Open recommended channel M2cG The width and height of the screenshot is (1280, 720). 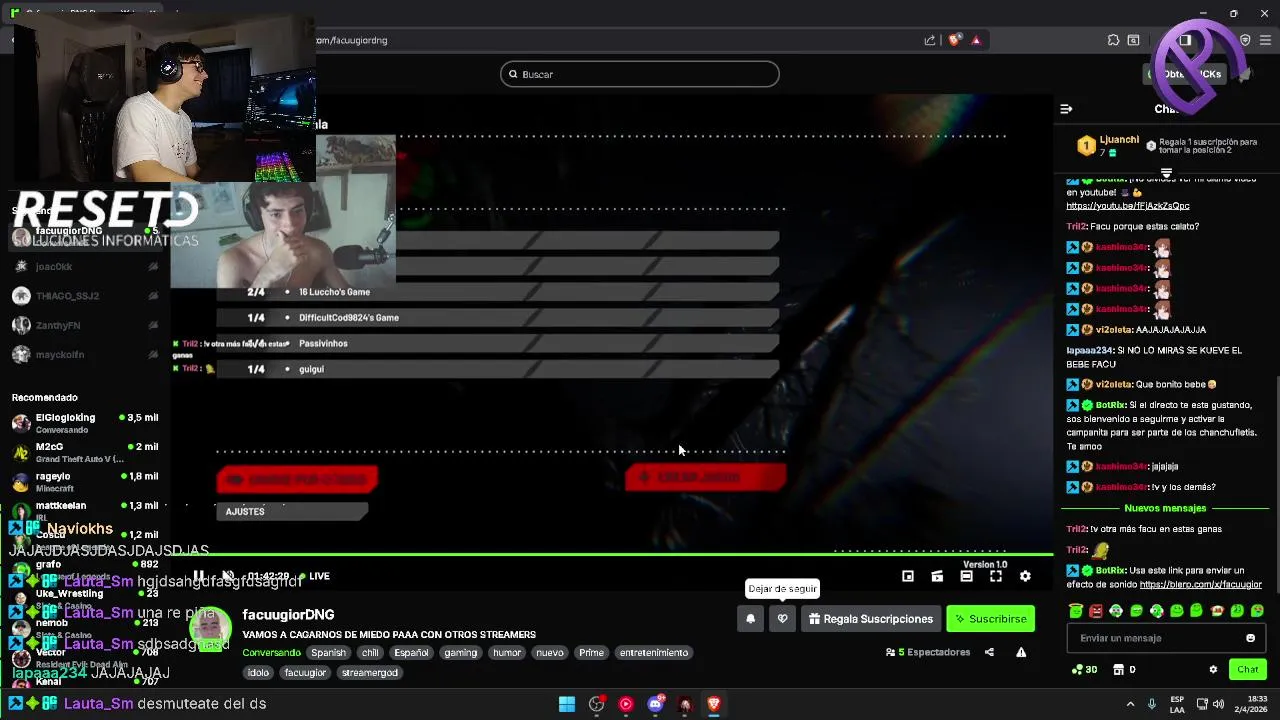pos(85,452)
